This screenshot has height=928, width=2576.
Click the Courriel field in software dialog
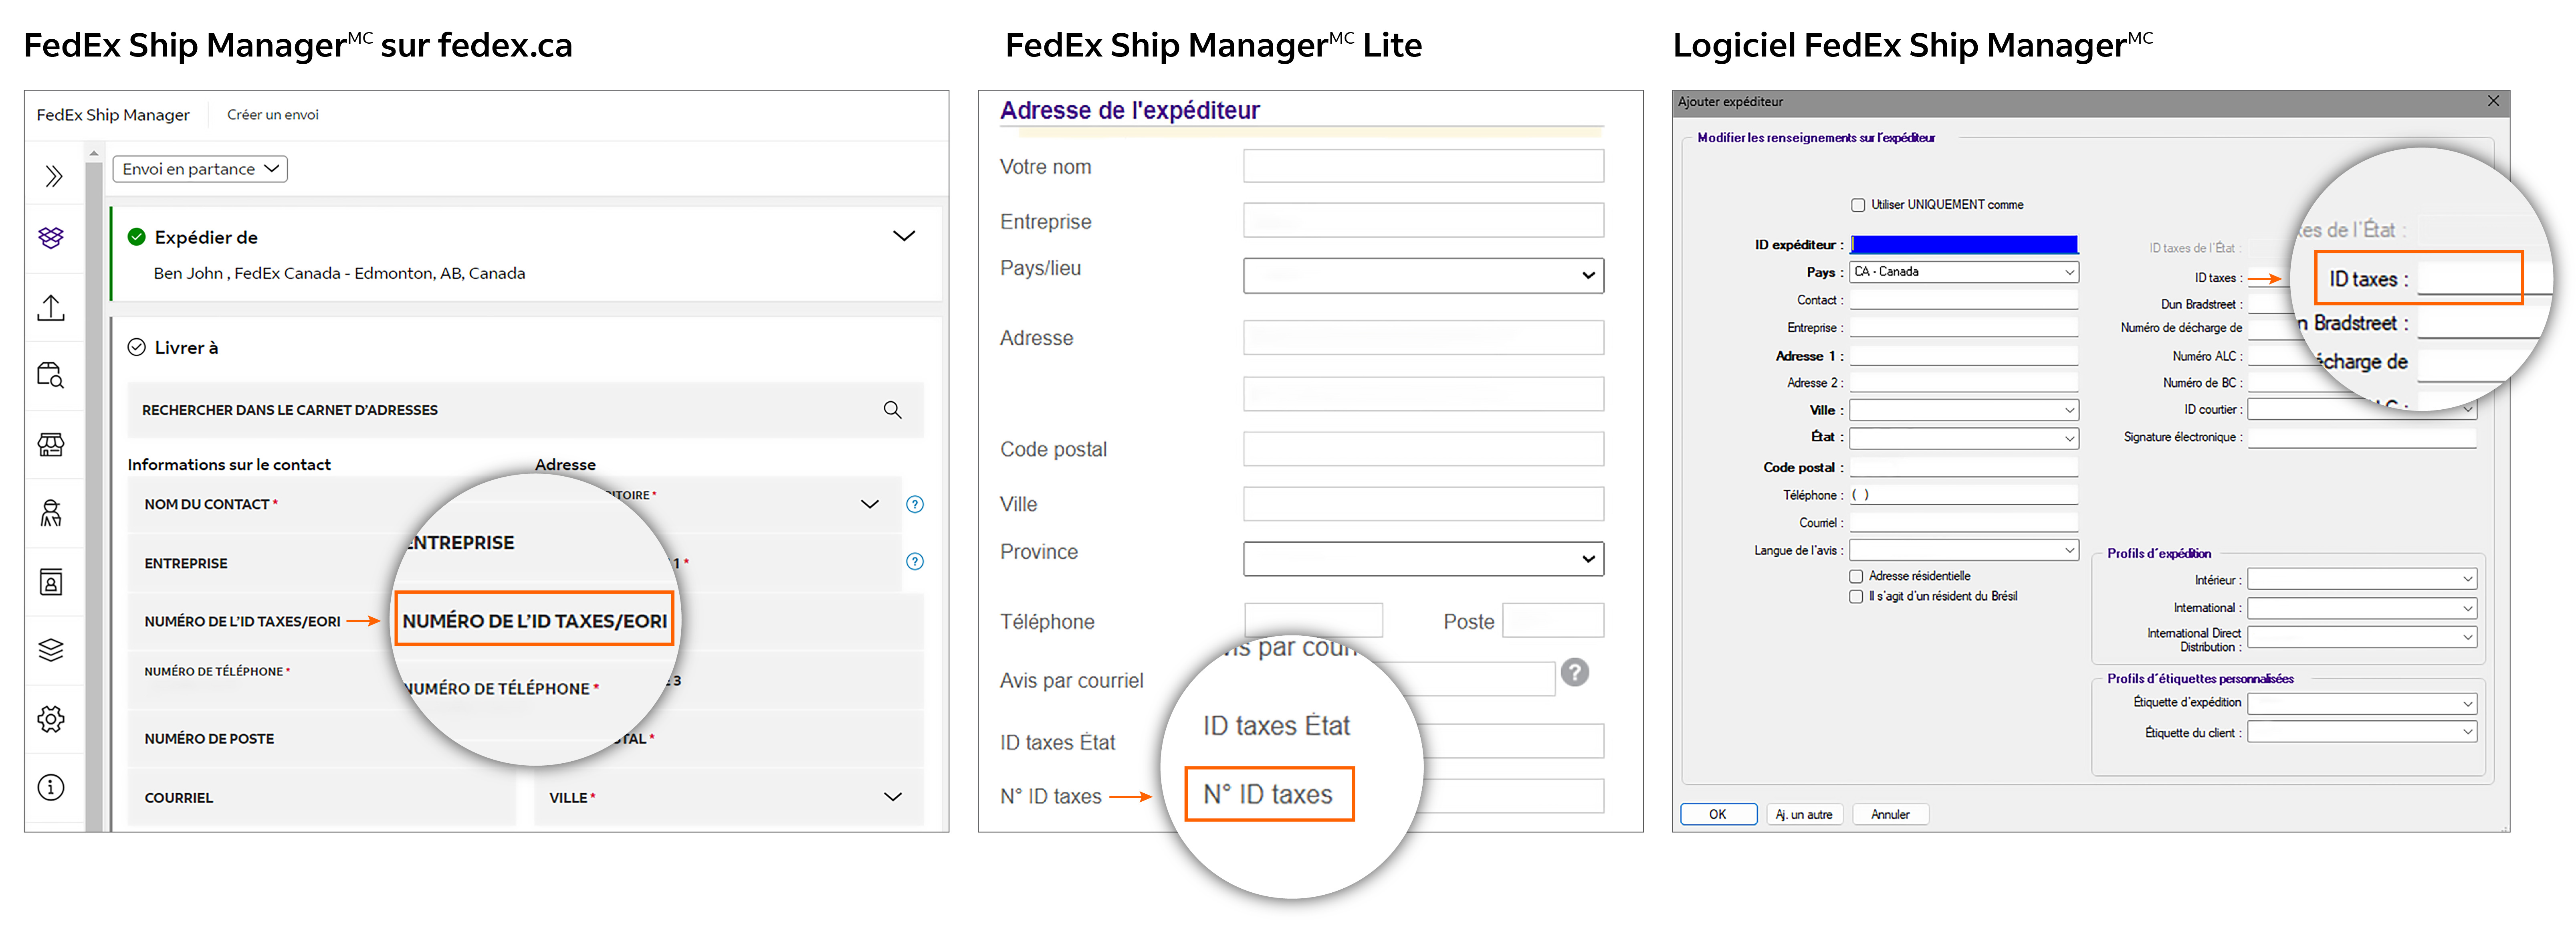point(1964,523)
